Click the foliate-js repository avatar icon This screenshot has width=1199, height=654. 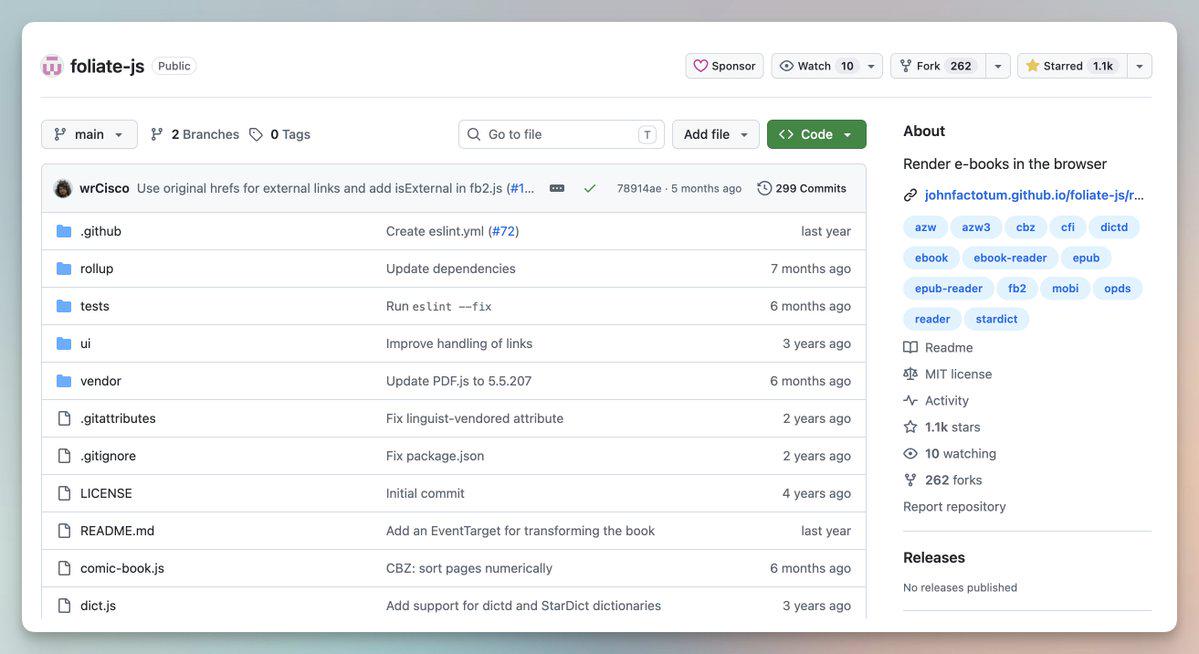pyautogui.click(x=51, y=66)
